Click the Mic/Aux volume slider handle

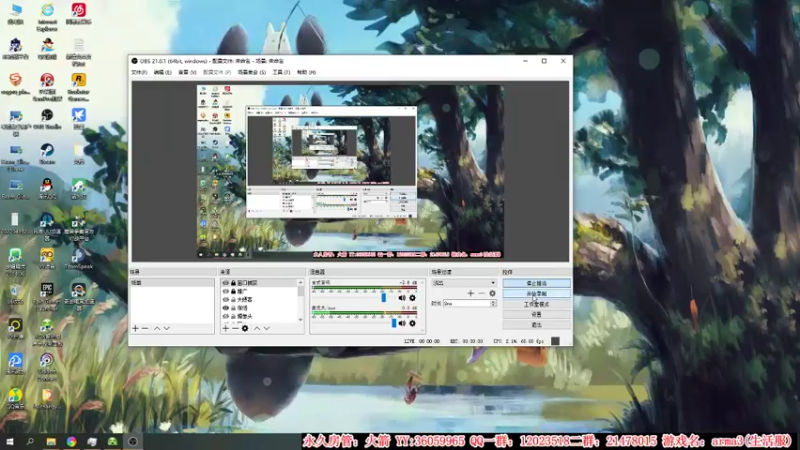coord(394,323)
